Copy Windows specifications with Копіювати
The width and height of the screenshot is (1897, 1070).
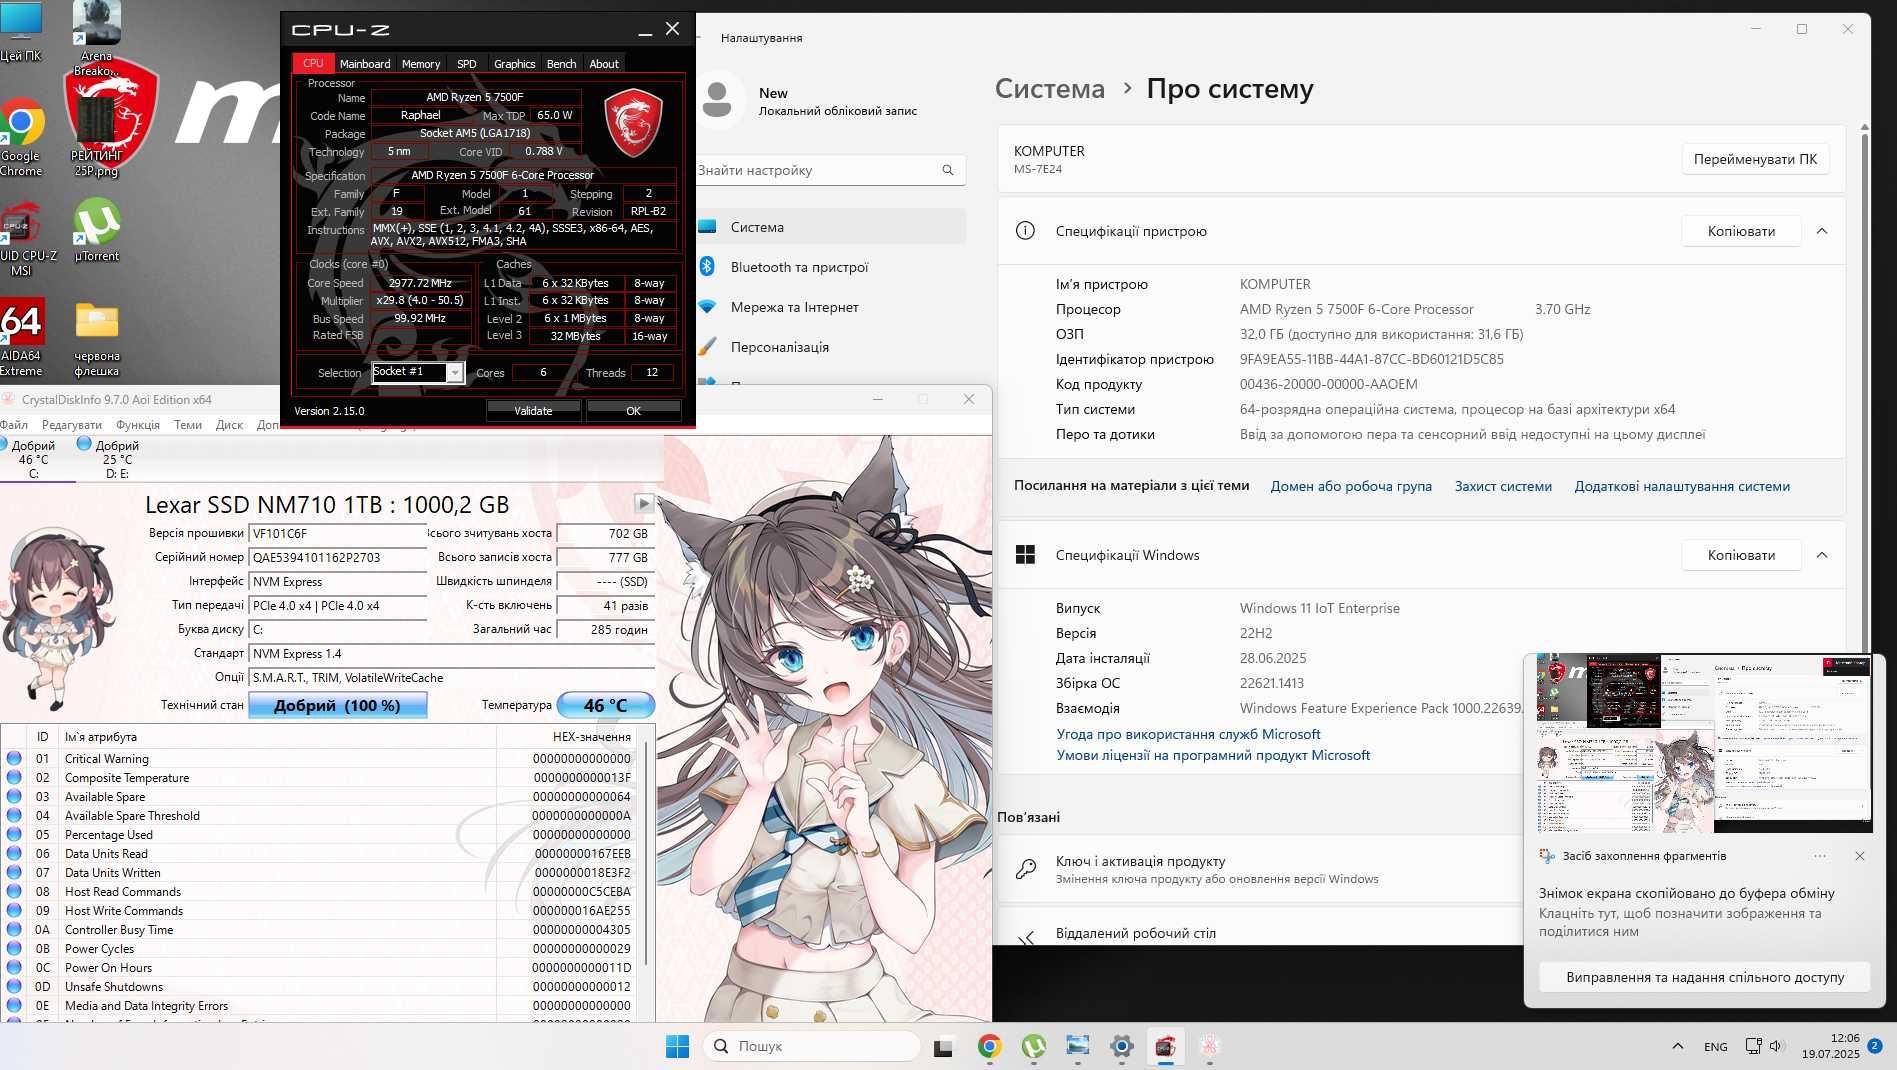(1741, 555)
